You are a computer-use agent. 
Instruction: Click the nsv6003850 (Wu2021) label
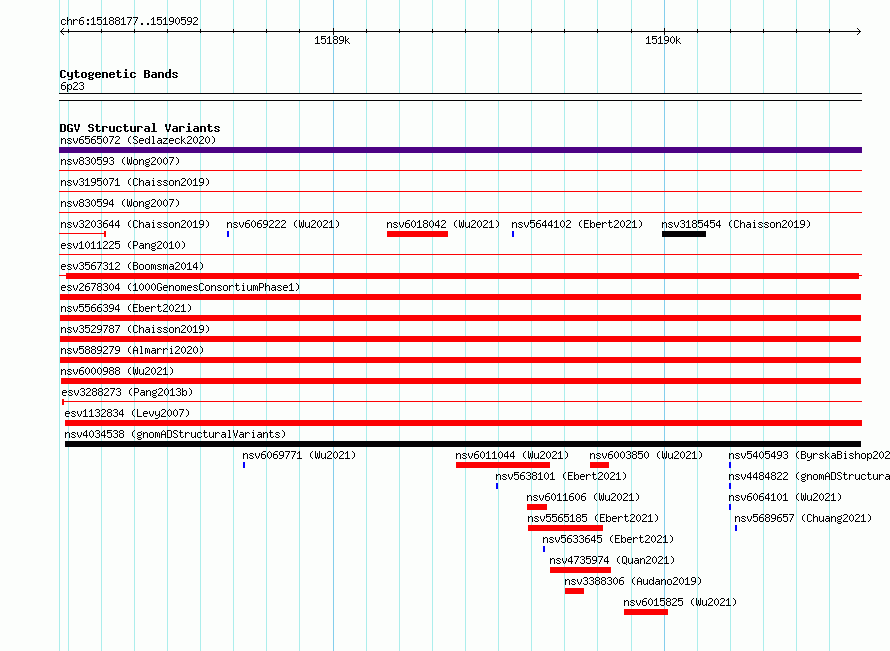(646, 455)
